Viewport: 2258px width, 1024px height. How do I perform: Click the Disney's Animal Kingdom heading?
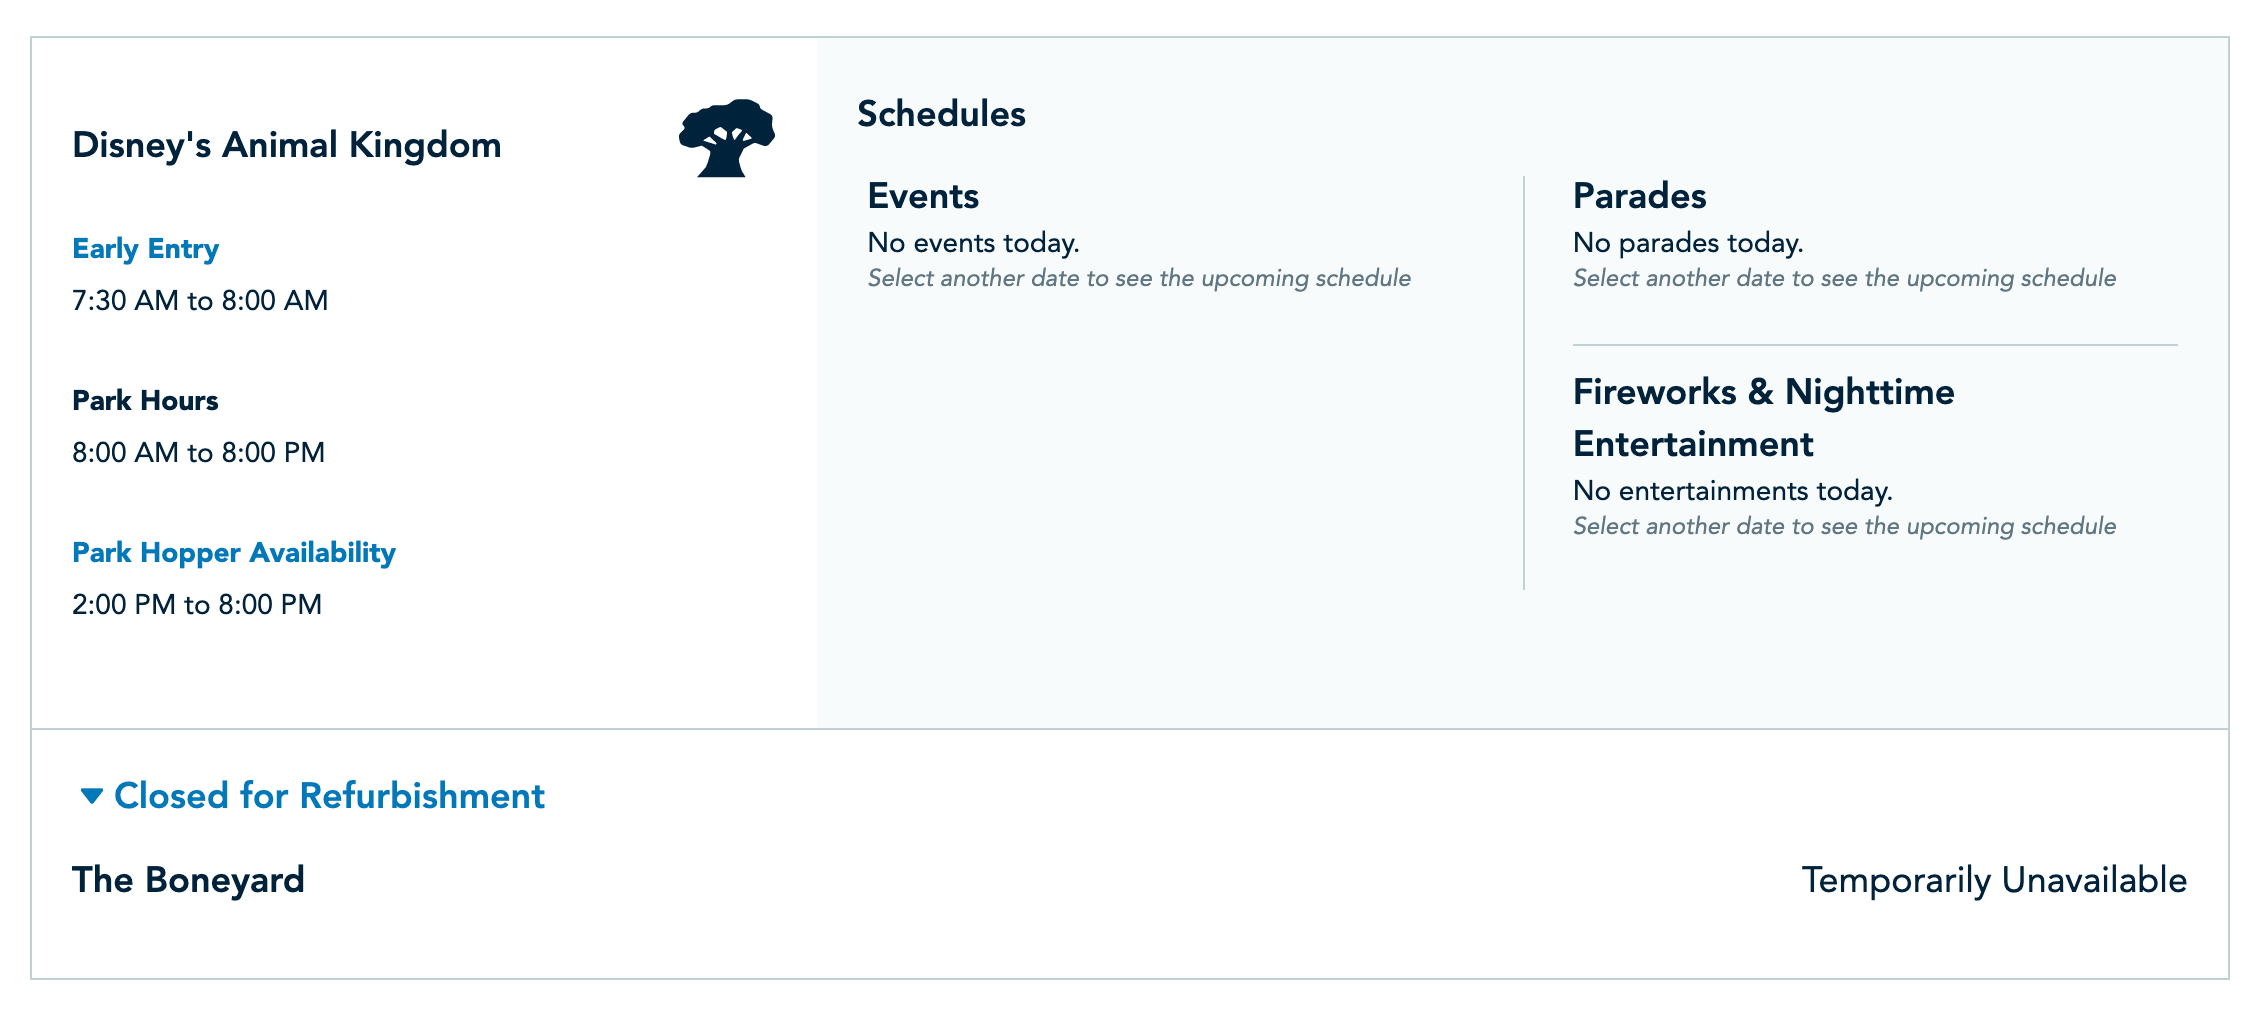click(x=287, y=146)
